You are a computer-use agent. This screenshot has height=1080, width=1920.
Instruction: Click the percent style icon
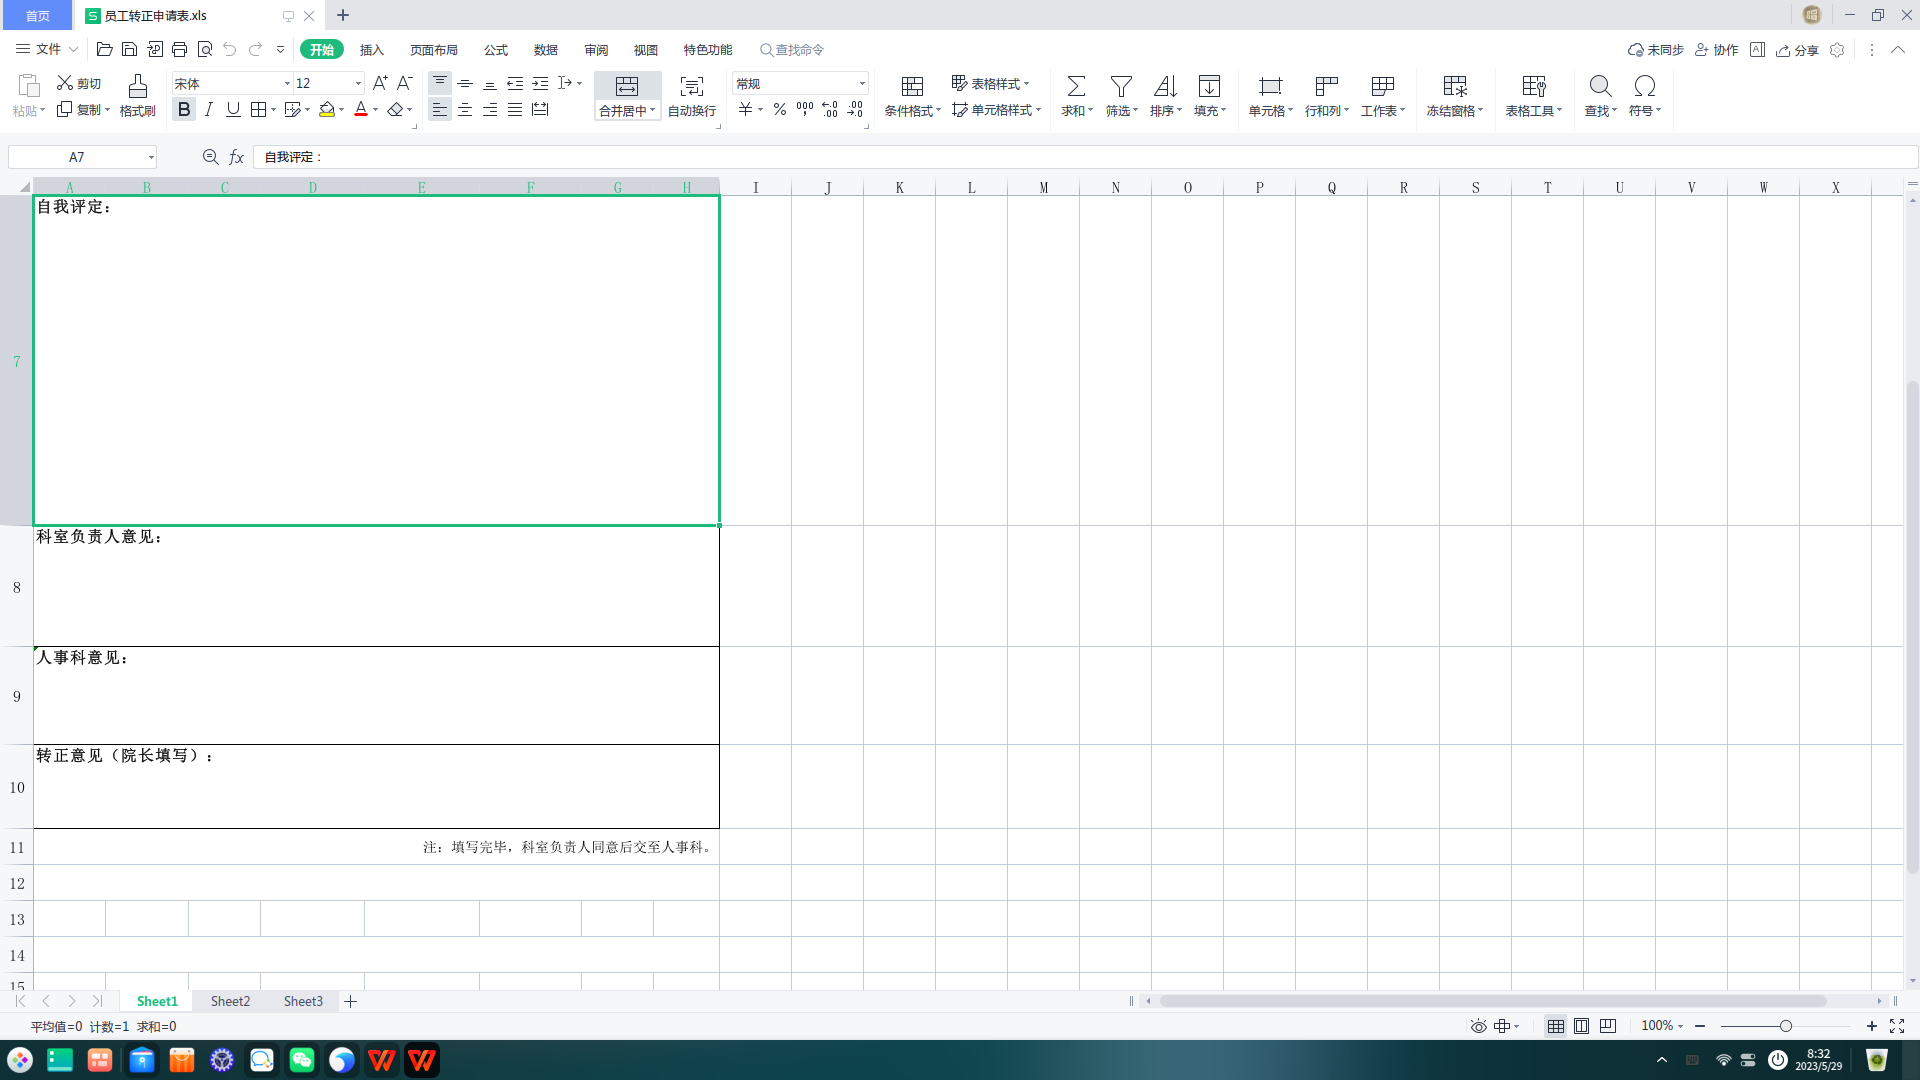coord(780,109)
